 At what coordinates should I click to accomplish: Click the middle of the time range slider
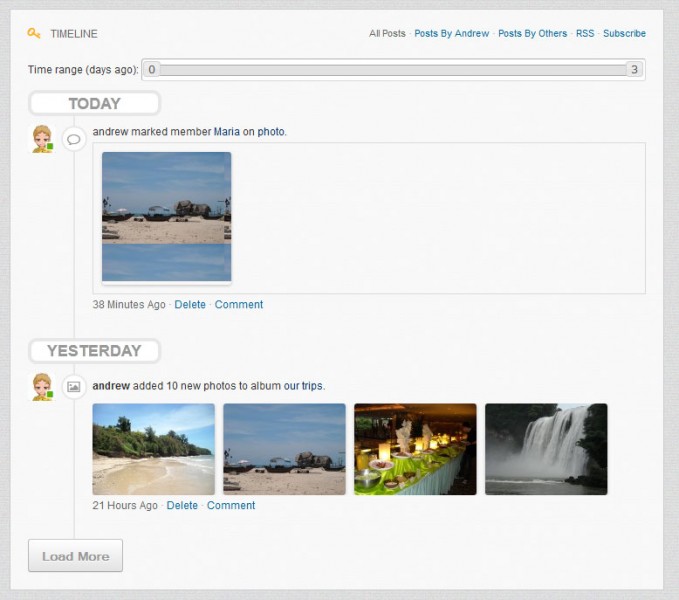tap(393, 69)
